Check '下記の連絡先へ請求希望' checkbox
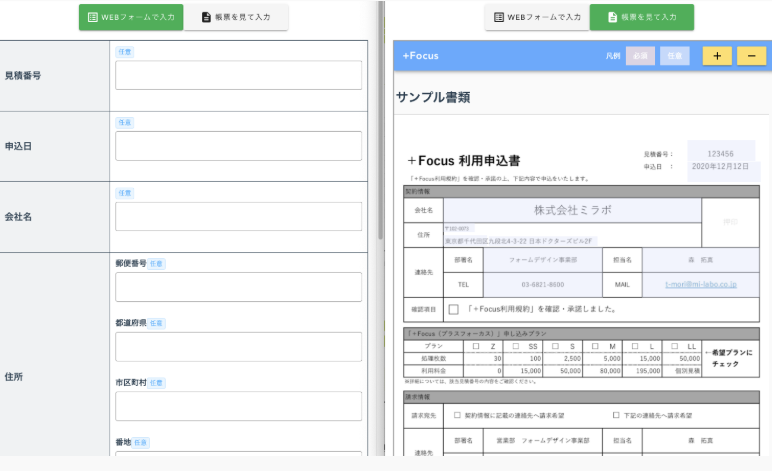772x471 pixels. tap(616, 414)
